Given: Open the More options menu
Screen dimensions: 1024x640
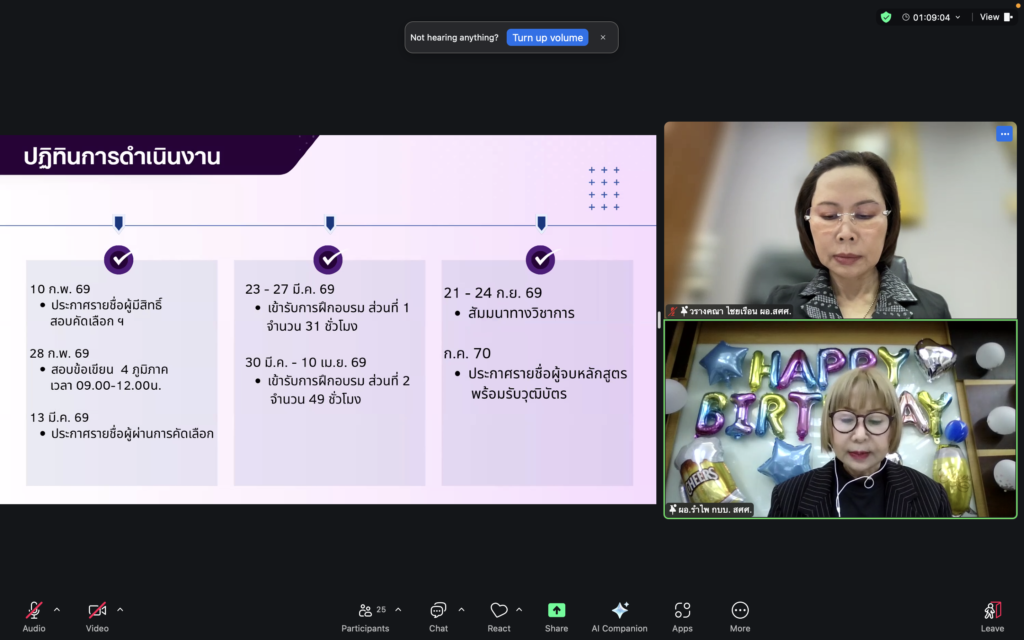Looking at the screenshot, I should [x=740, y=615].
